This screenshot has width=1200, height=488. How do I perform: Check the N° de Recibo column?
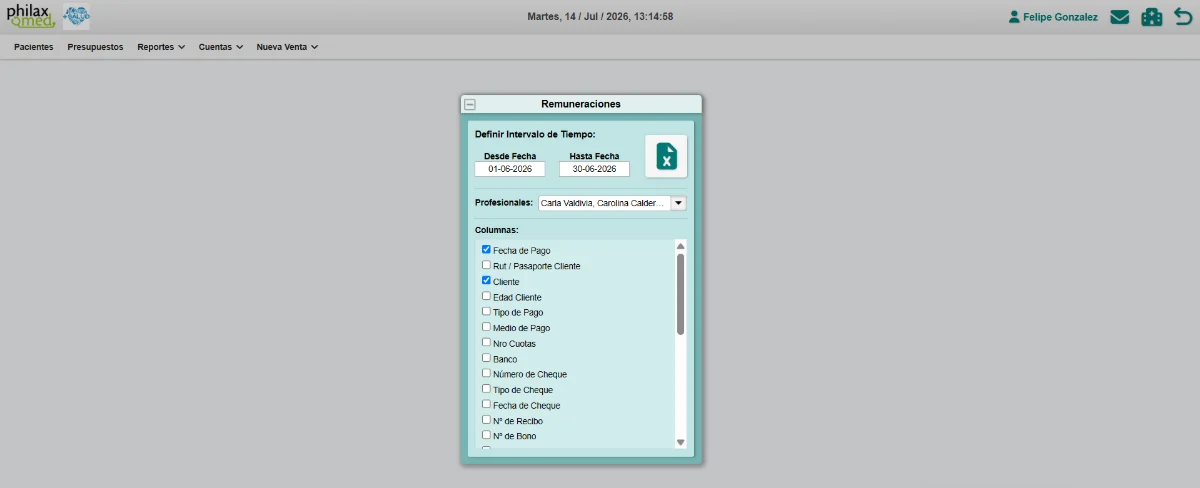point(486,420)
